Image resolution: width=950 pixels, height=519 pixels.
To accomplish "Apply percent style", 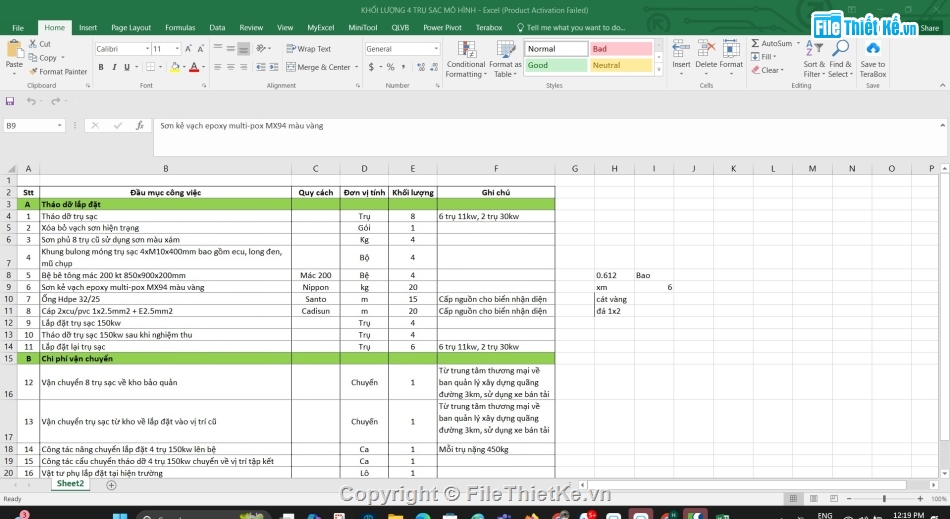I will 391,67.
